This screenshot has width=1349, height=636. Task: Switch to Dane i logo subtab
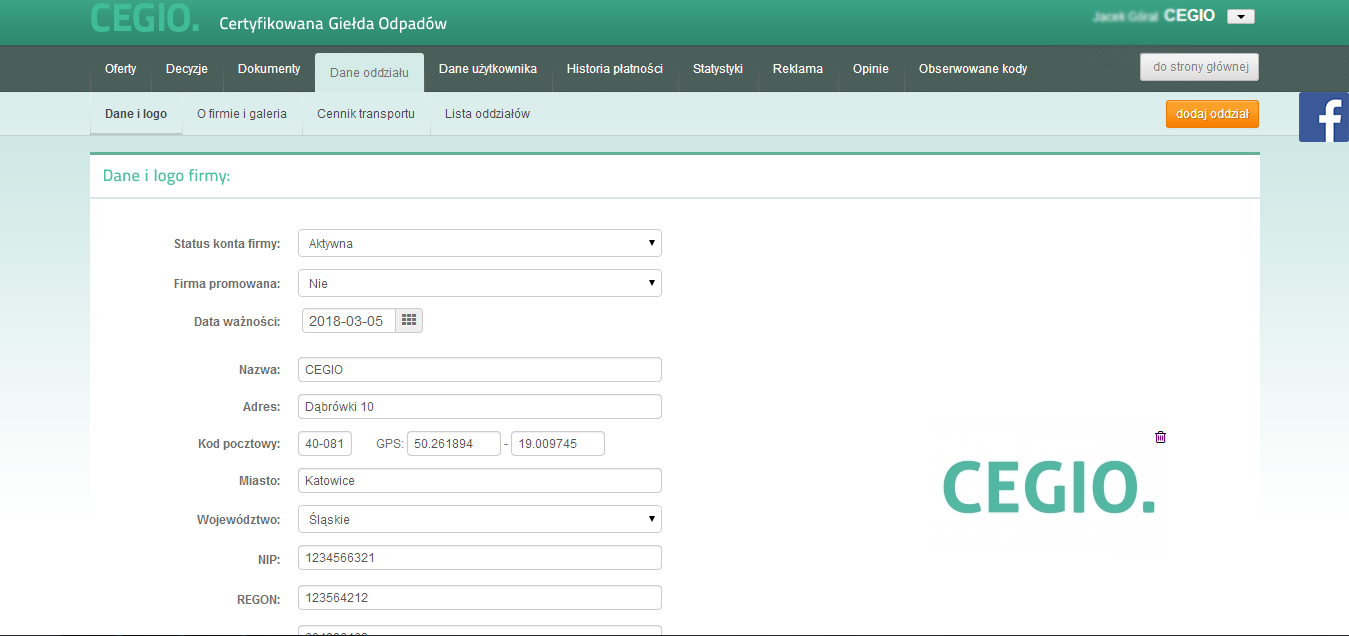pyautogui.click(x=136, y=114)
